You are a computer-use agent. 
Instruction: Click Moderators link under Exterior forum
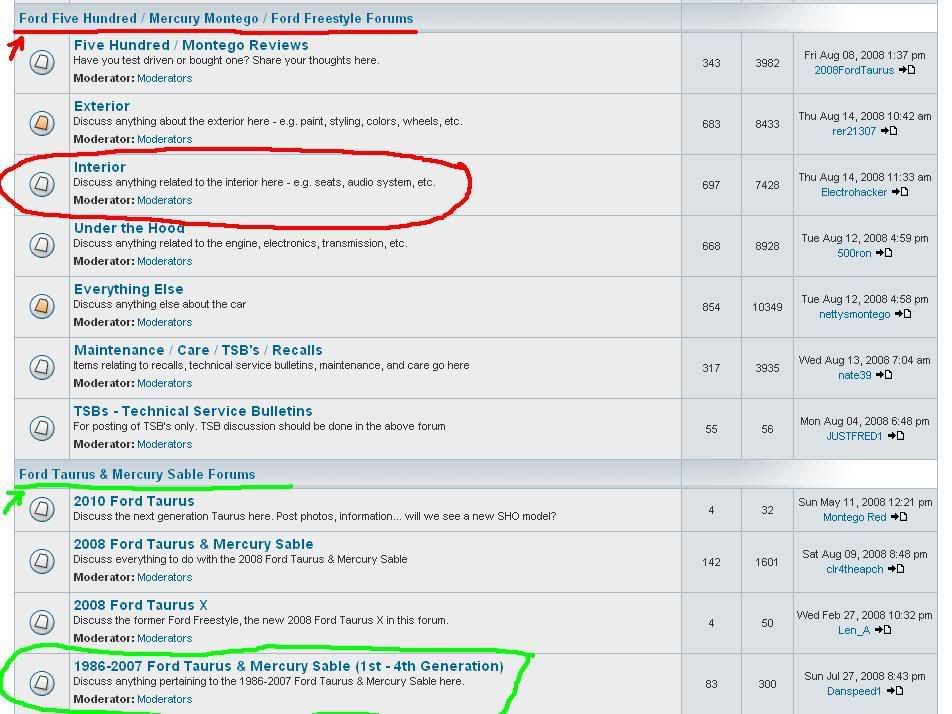click(x=165, y=139)
